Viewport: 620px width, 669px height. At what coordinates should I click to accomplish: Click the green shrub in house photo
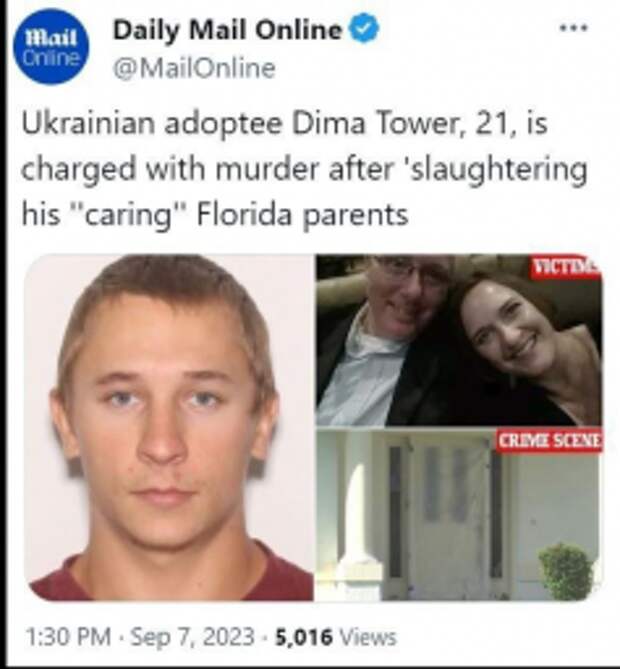point(567,572)
